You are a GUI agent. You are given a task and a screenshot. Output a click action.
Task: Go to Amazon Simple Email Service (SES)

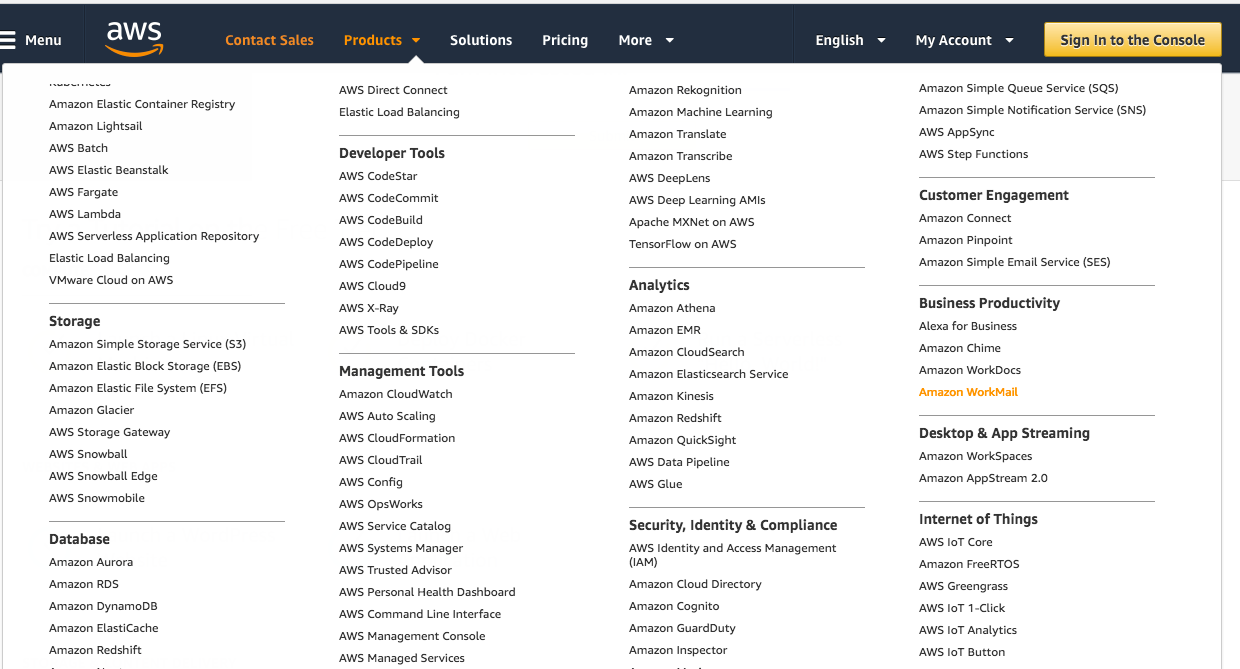pos(1015,262)
